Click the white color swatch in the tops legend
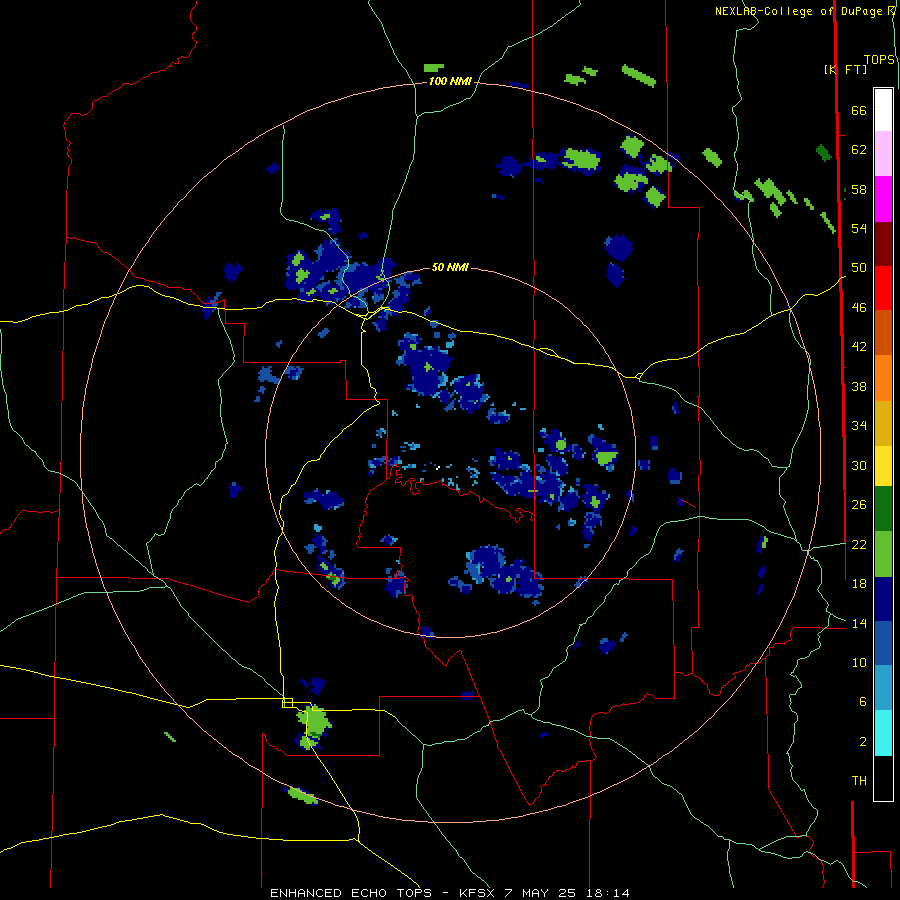Screen dimensions: 900x900 tap(883, 110)
